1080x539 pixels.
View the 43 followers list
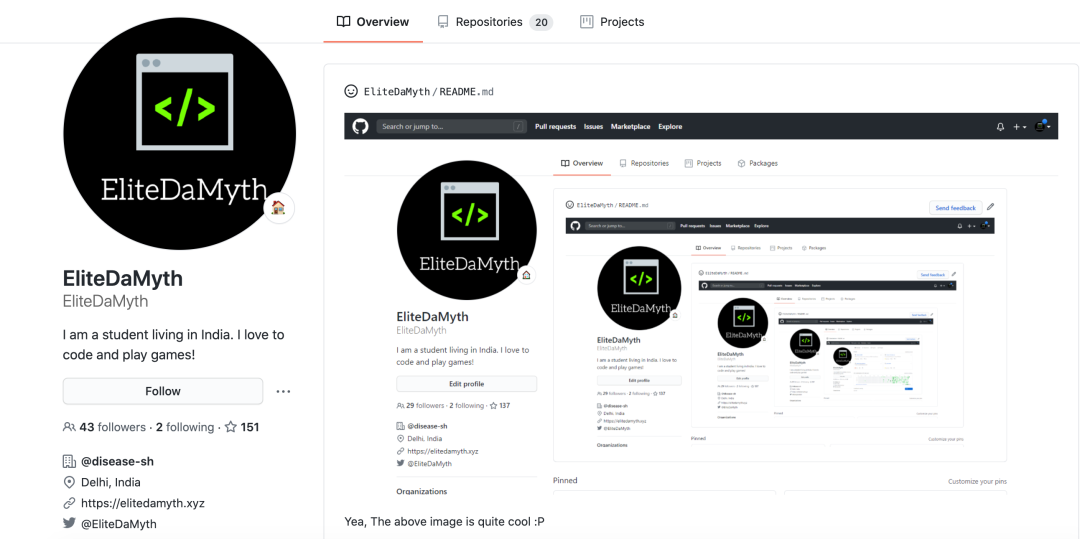point(112,427)
